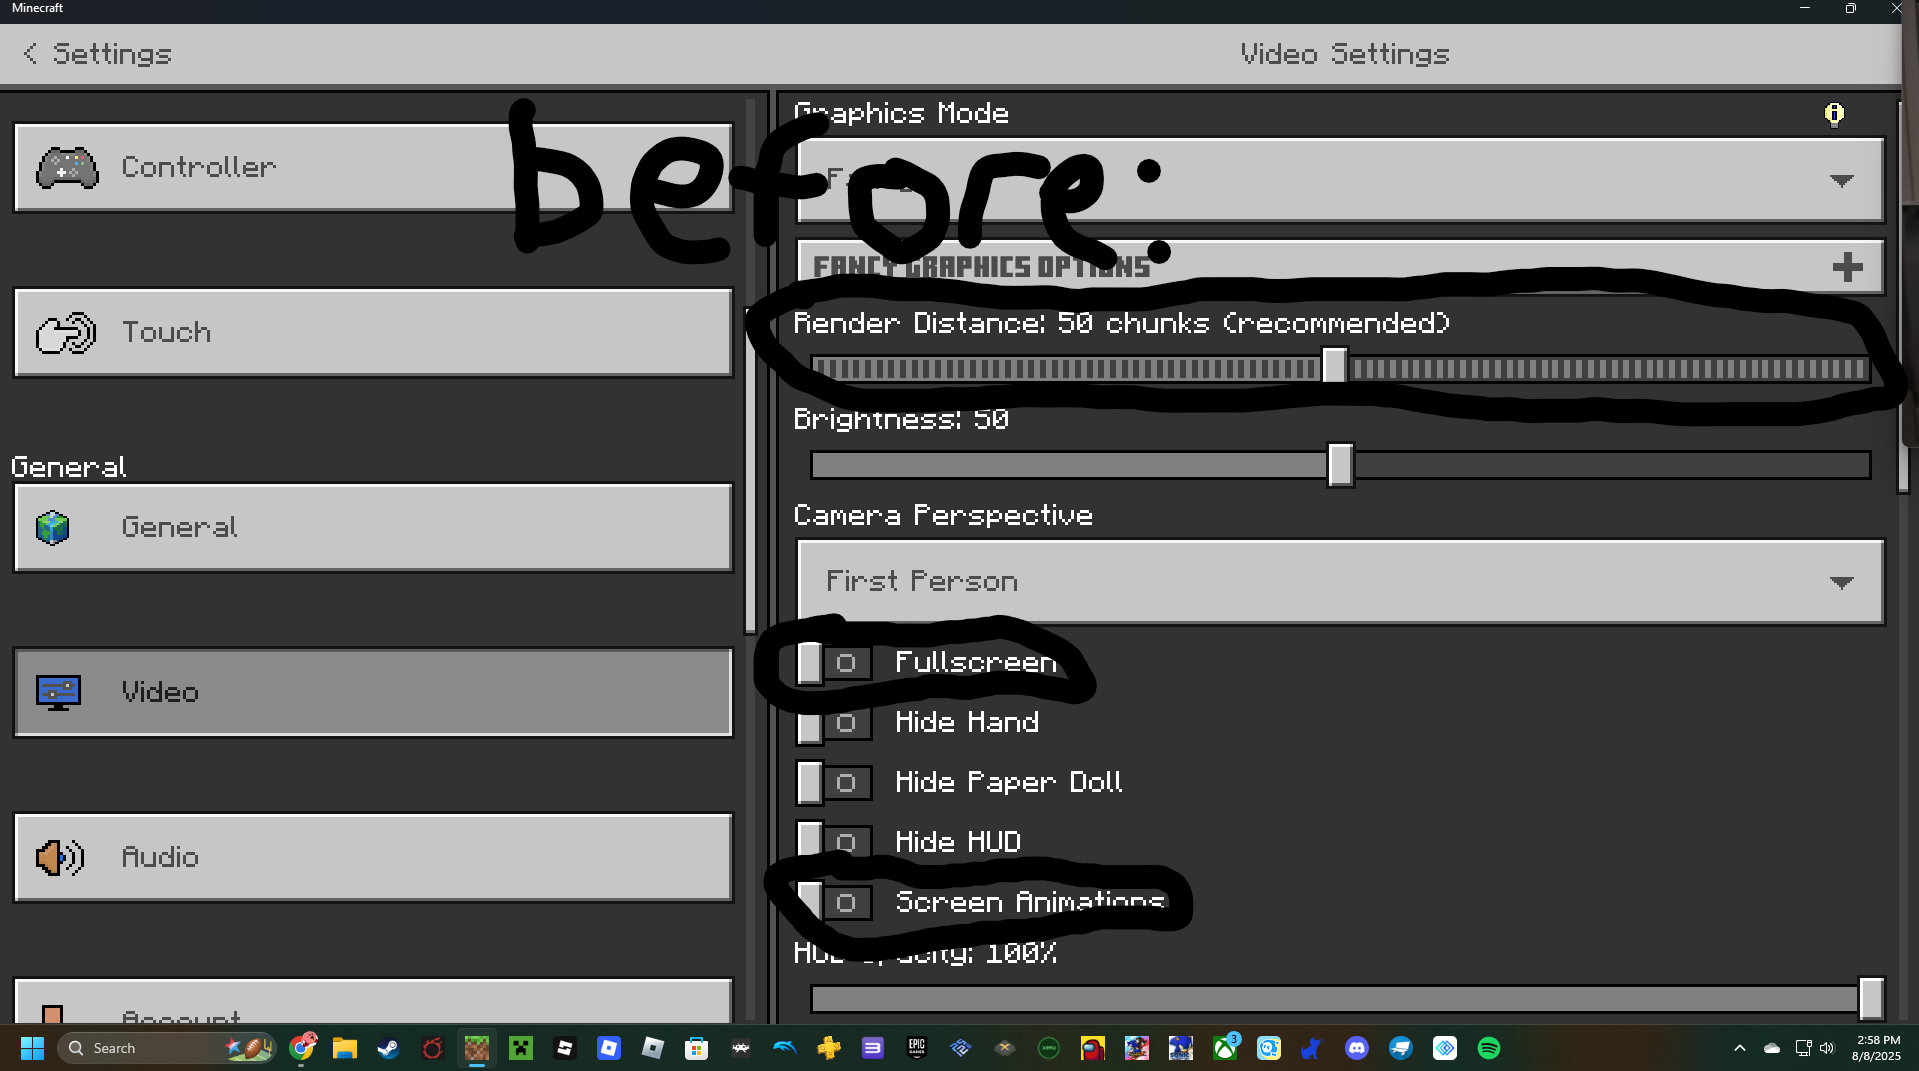Open the Xbox app in taskbar

pyautogui.click(x=1225, y=1048)
